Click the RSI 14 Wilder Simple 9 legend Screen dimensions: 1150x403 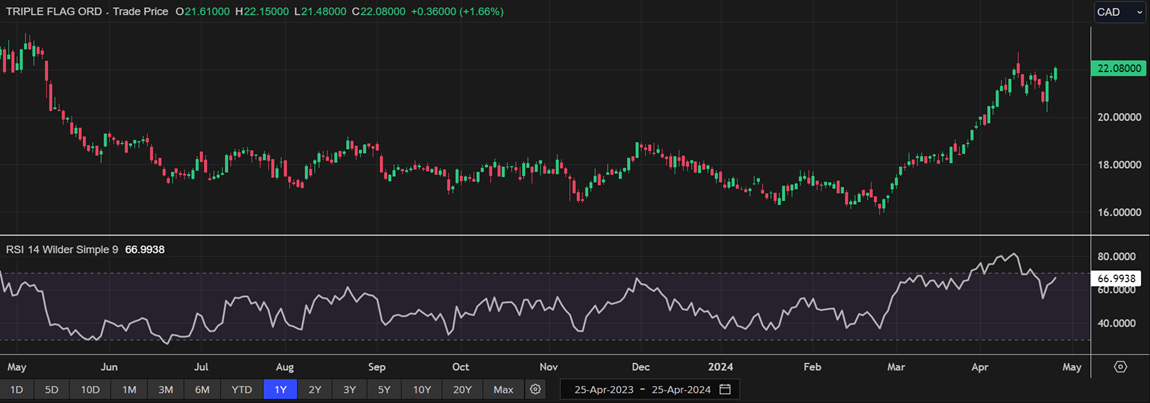(x=62, y=250)
